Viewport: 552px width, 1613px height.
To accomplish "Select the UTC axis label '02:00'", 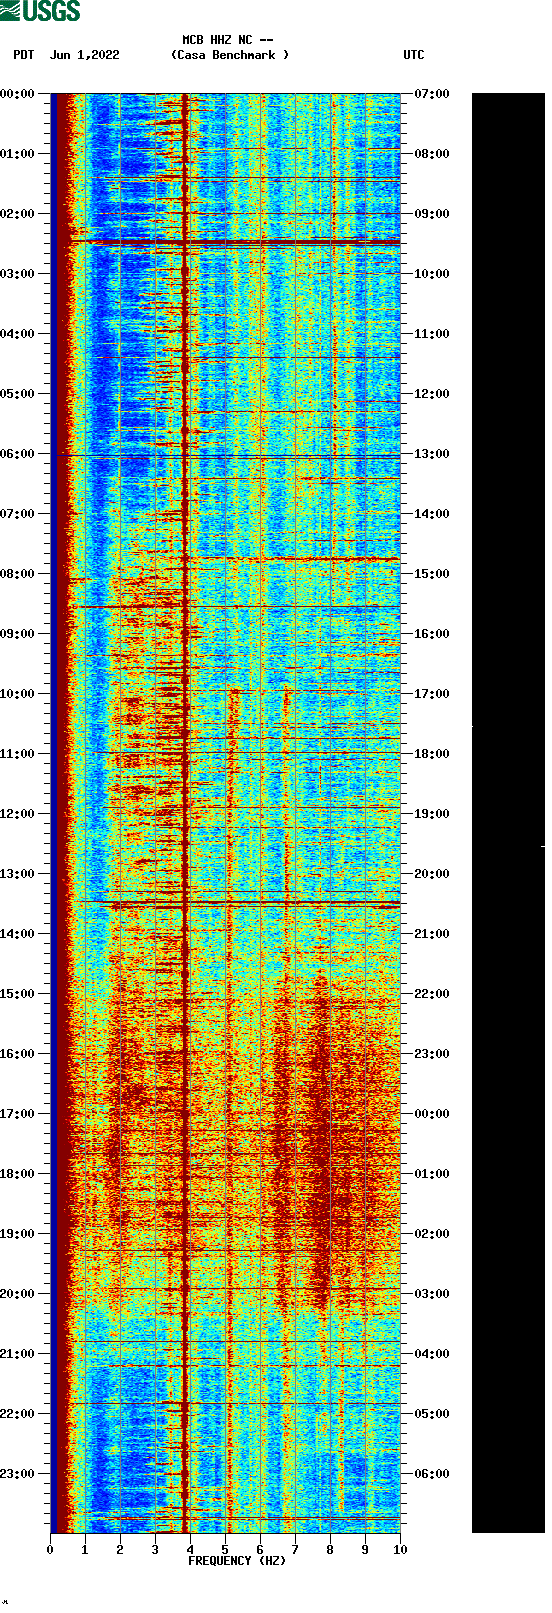I will click(432, 1234).
